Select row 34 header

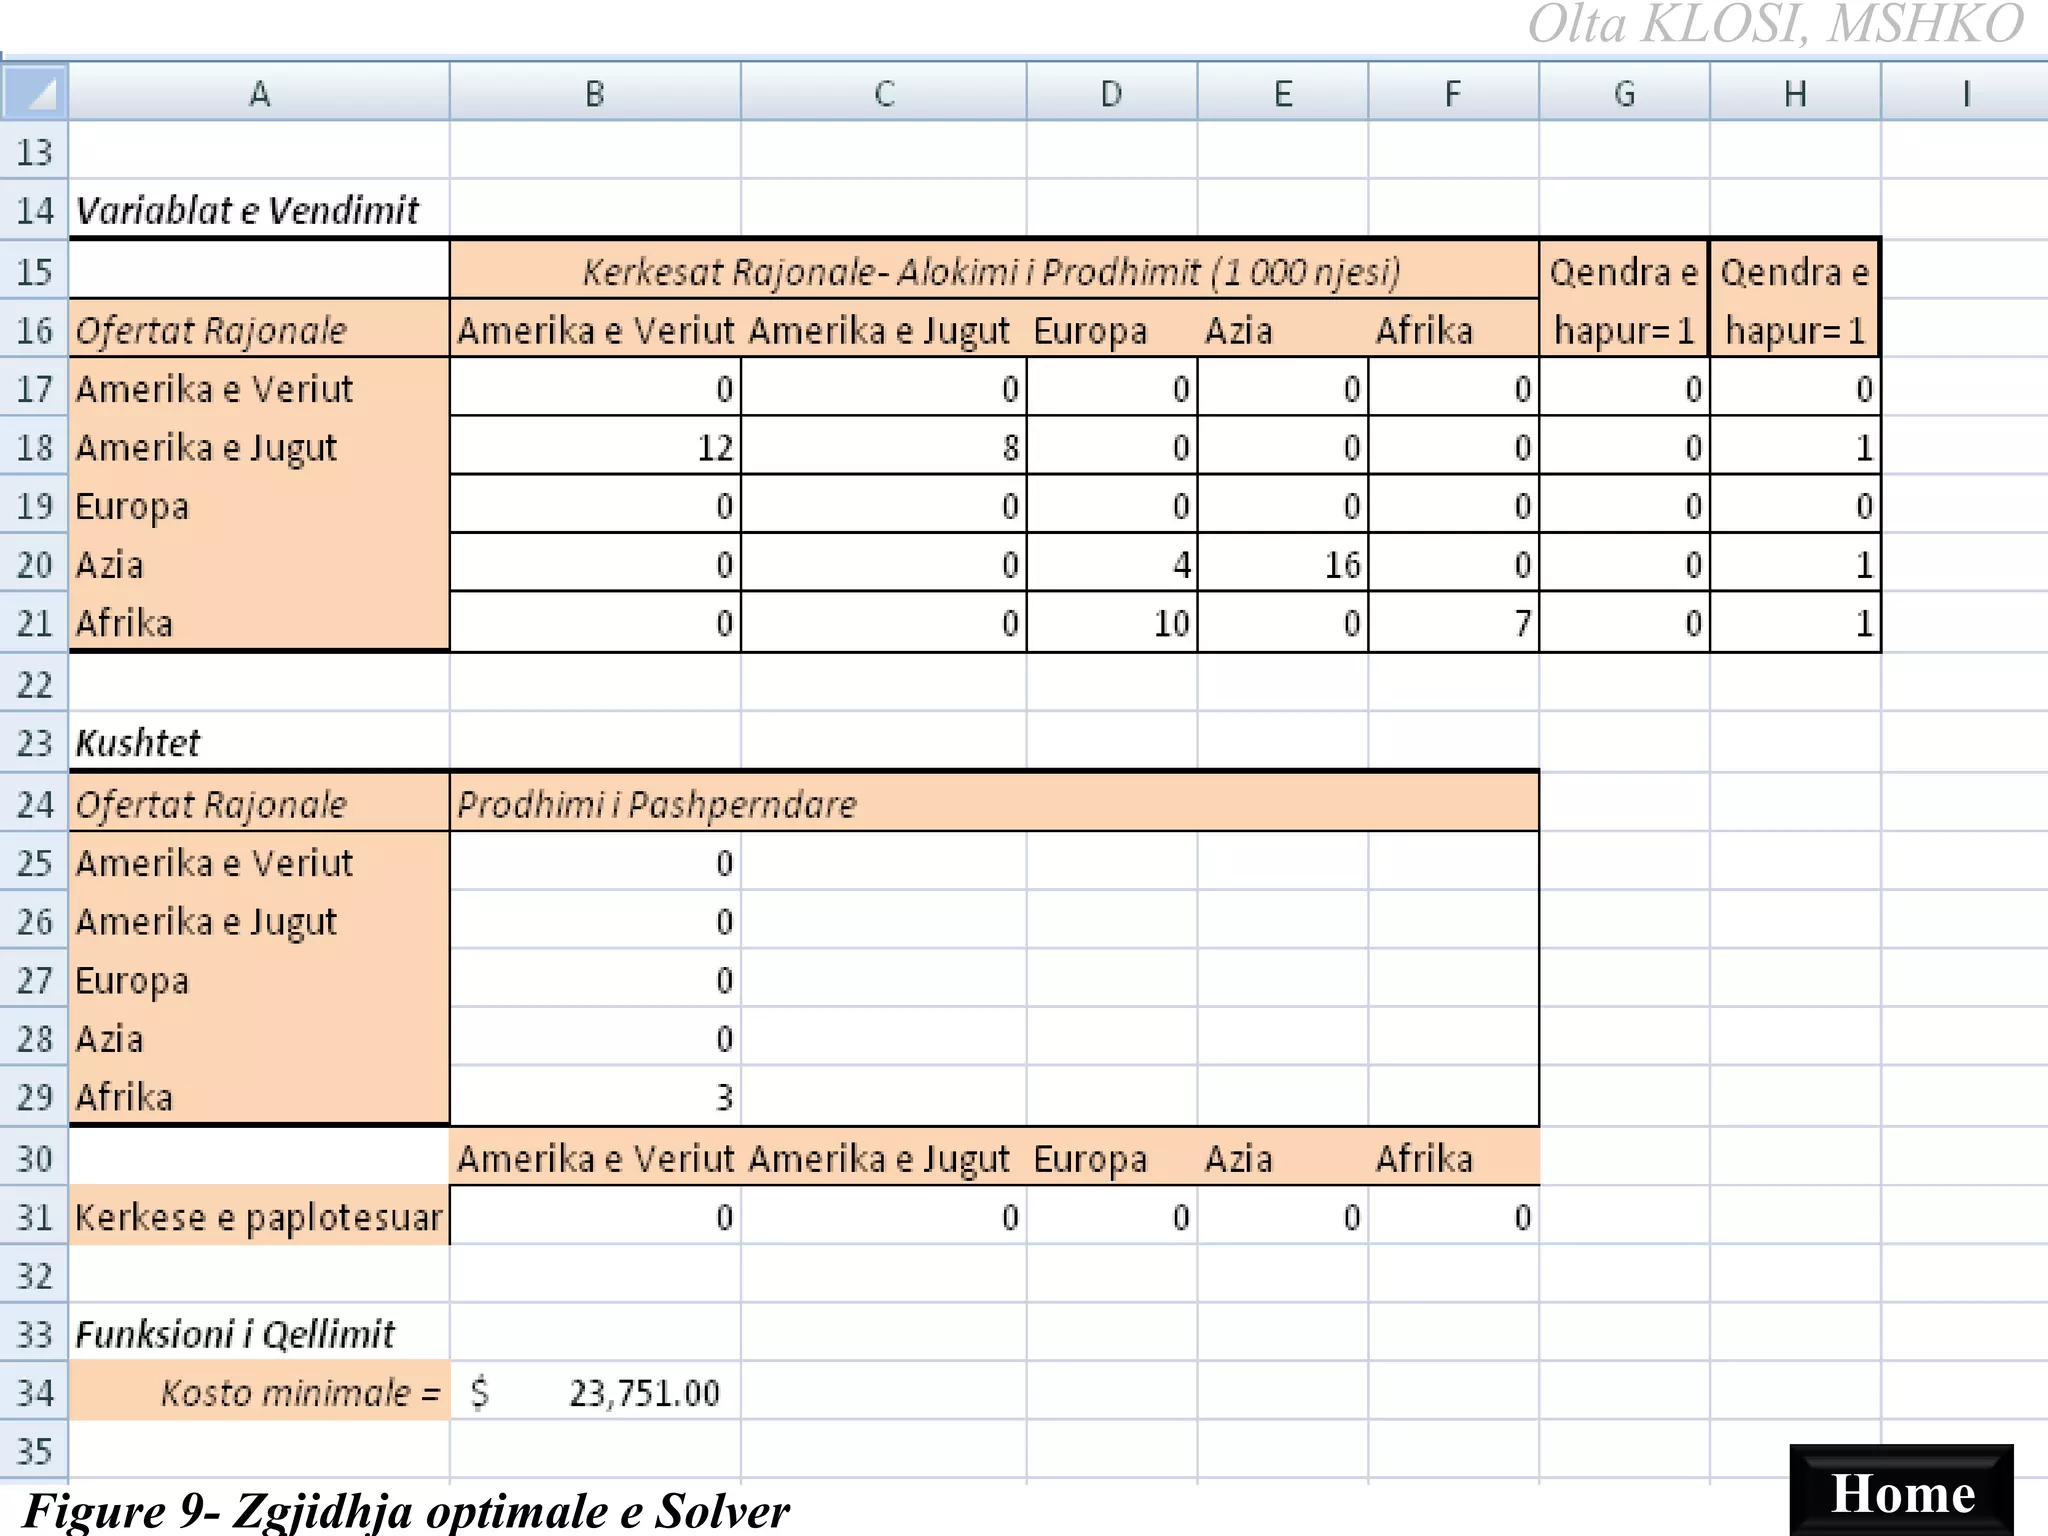(34, 1392)
